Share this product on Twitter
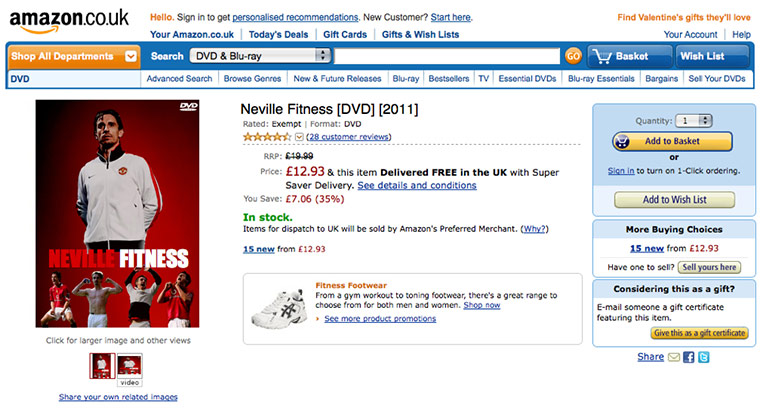The image size is (760, 413). tap(704, 357)
